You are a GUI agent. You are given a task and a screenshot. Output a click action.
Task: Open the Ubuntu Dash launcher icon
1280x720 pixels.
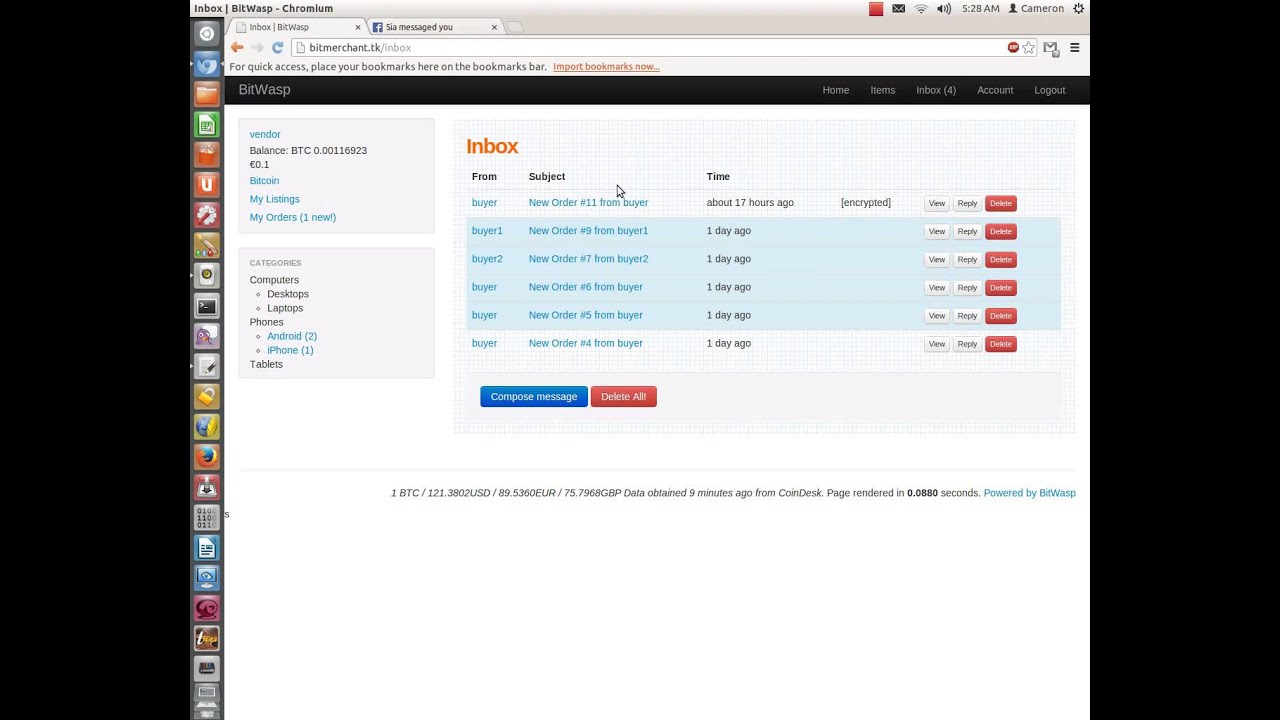(207, 34)
